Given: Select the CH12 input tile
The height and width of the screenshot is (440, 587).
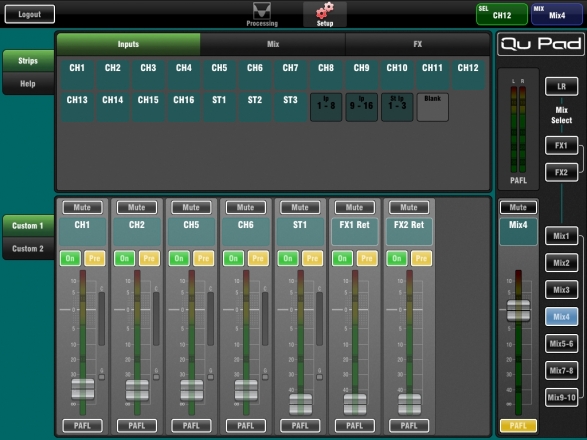Looking at the screenshot, I should [x=468, y=75].
